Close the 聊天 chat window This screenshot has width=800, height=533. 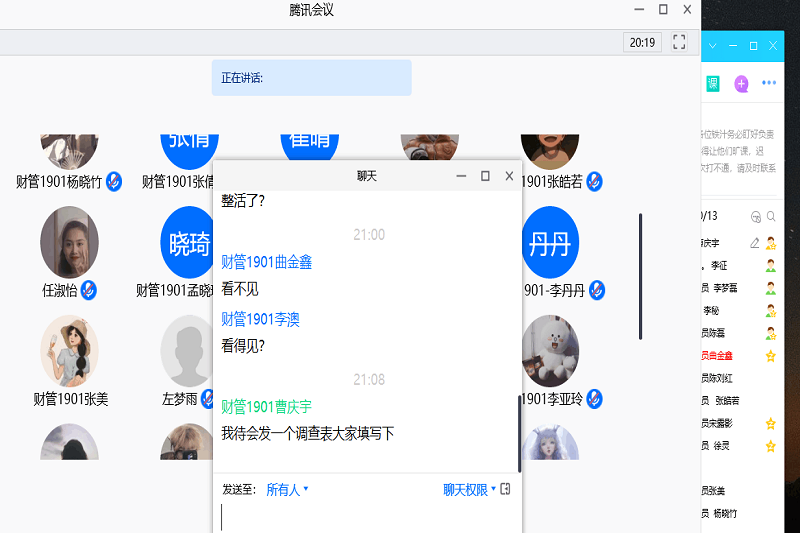point(509,176)
